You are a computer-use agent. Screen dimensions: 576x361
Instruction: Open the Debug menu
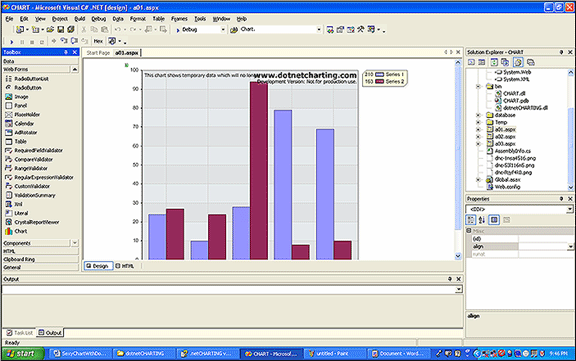point(98,19)
